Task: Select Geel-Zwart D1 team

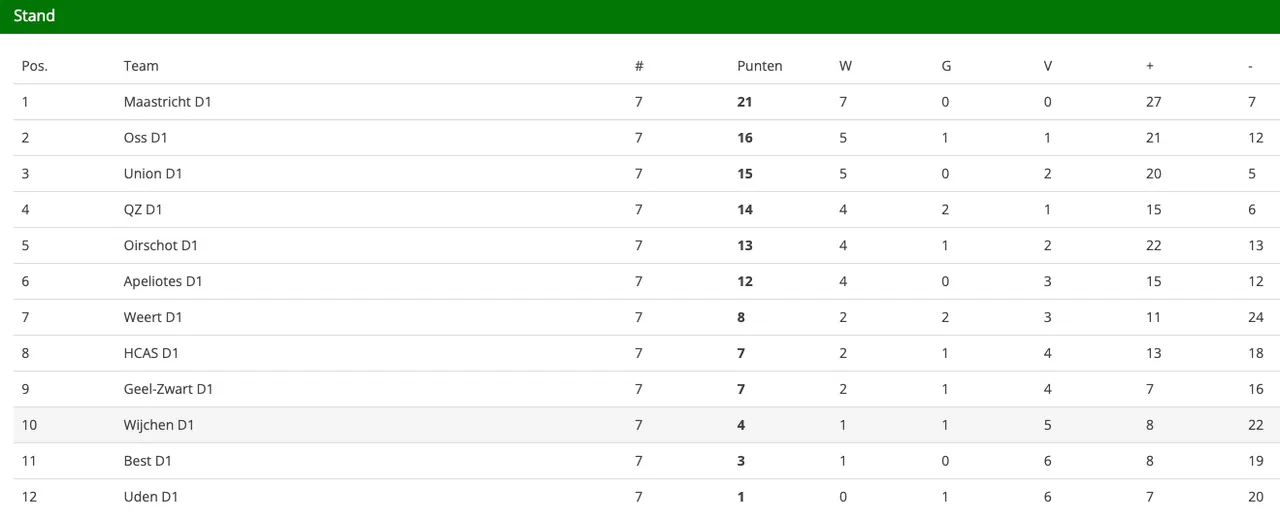Action: tap(168, 390)
